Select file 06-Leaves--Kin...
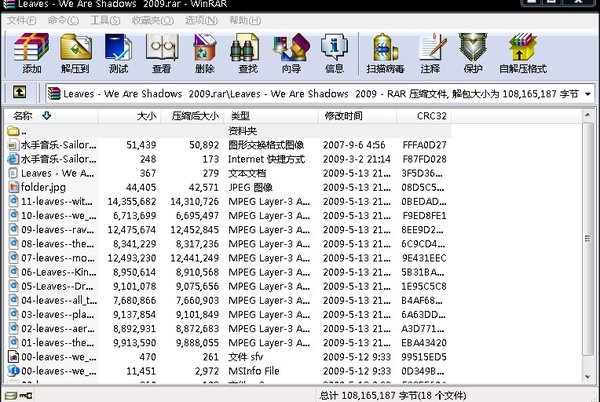This screenshot has height=402, width=600. tap(59, 272)
